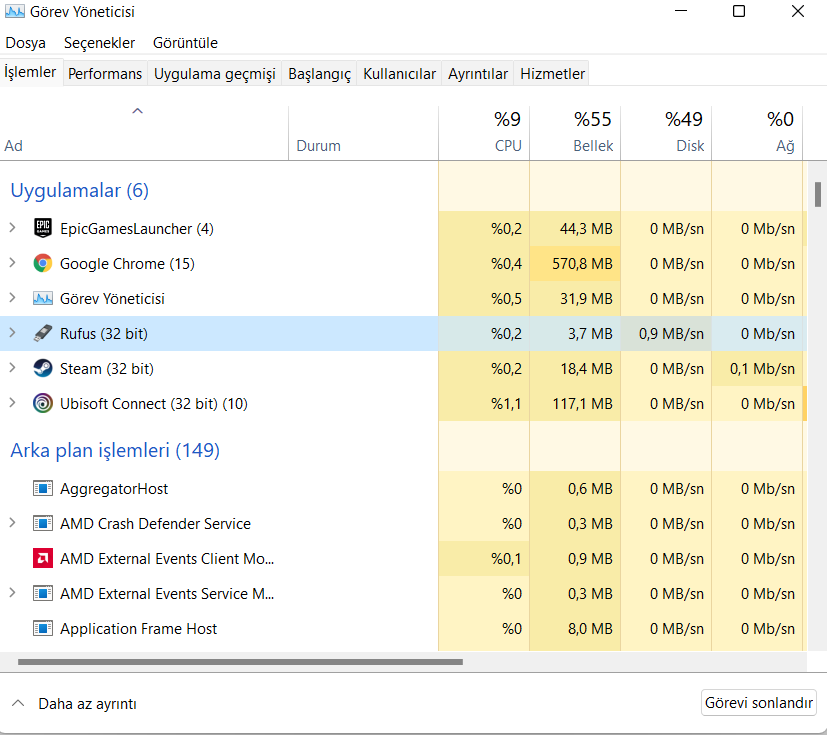Expand the Ubisoft Connect process group
The height and width of the screenshot is (735, 827).
[x=12, y=403]
